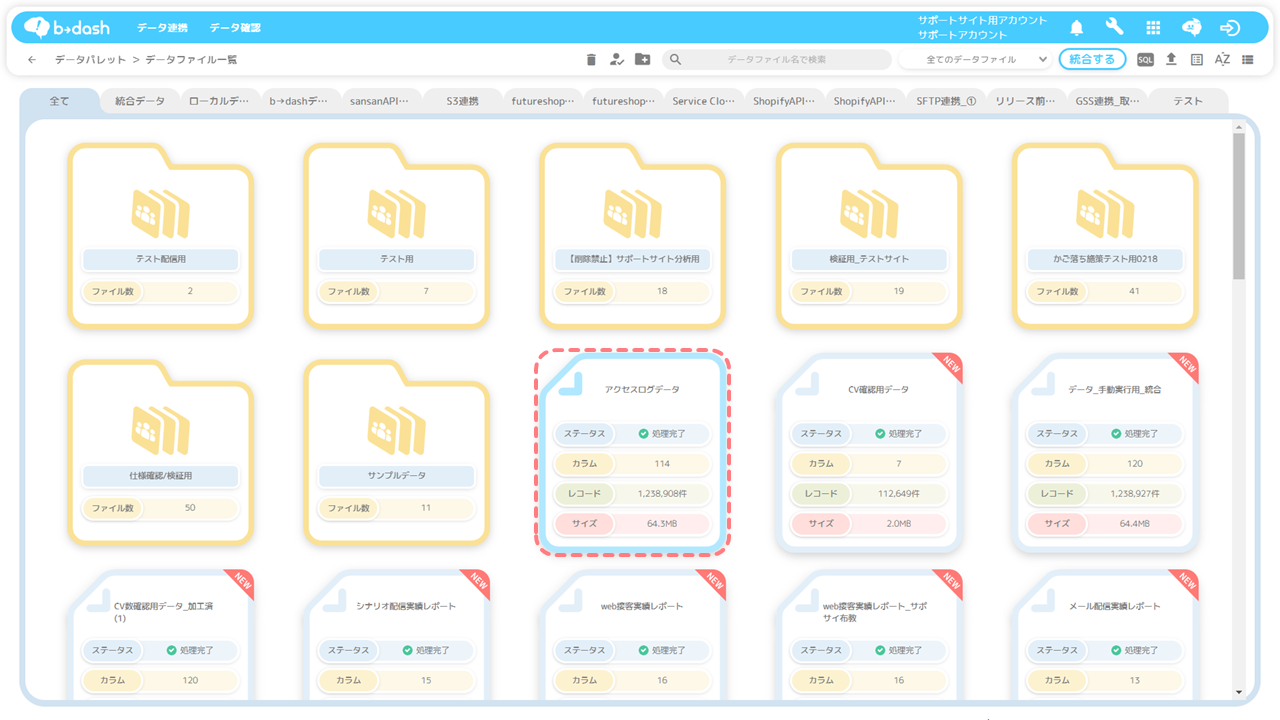Switch to the SFTP連携_① tab

tap(946, 101)
